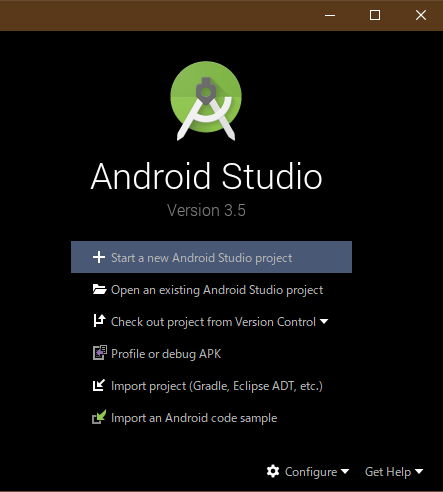Screen dimensions: 443x492
Task: Click the green Android code sample icon
Action: [x=99, y=417]
